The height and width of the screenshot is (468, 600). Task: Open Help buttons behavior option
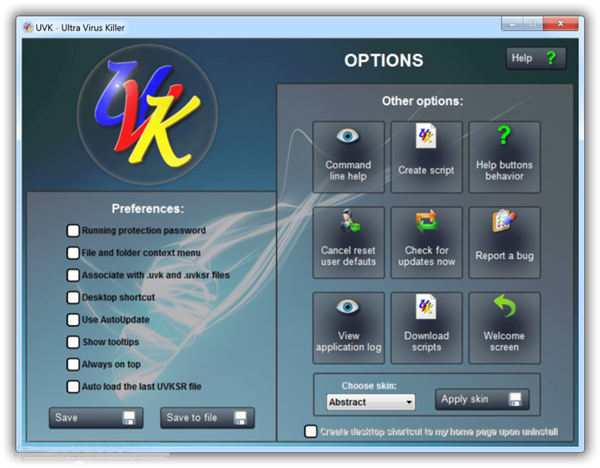[504, 157]
